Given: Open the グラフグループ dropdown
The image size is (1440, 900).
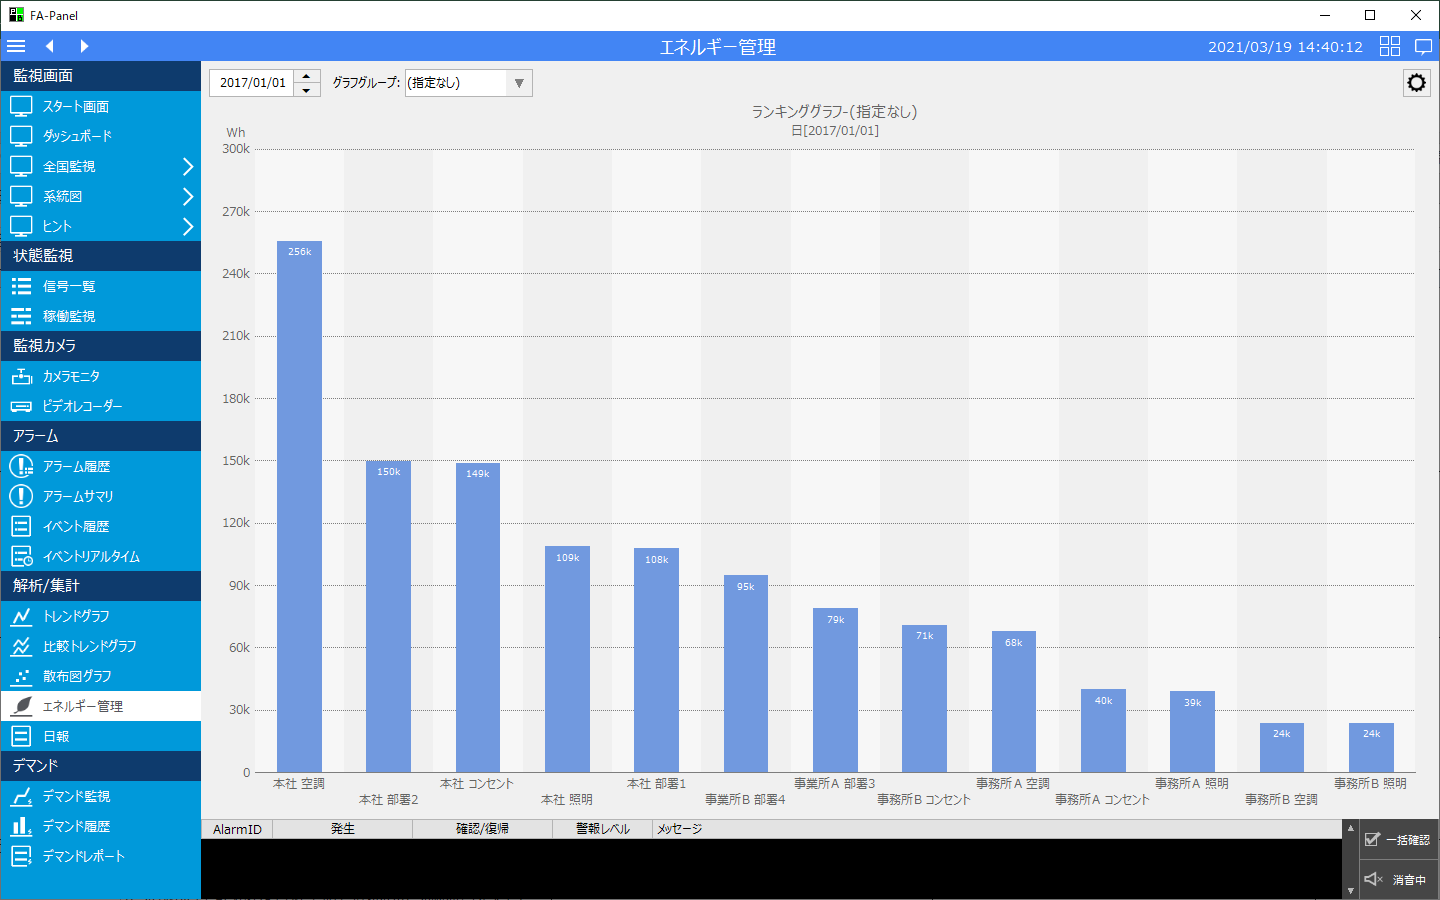Looking at the screenshot, I should pyautogui.click(x=468, y=83).
